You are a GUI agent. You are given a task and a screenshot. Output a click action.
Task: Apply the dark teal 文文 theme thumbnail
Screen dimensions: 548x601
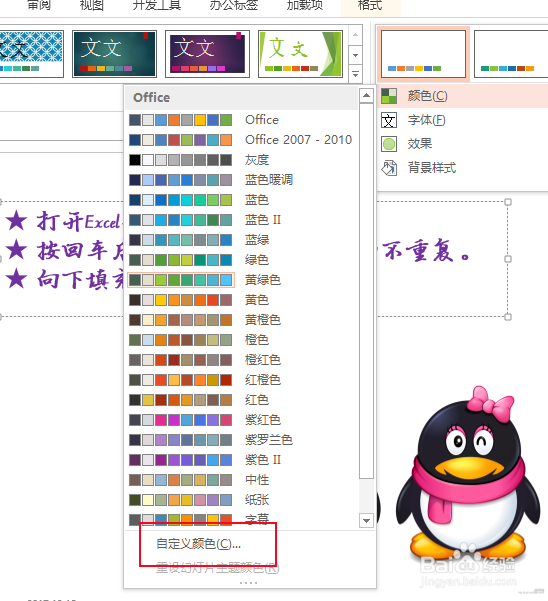[114, 54]
